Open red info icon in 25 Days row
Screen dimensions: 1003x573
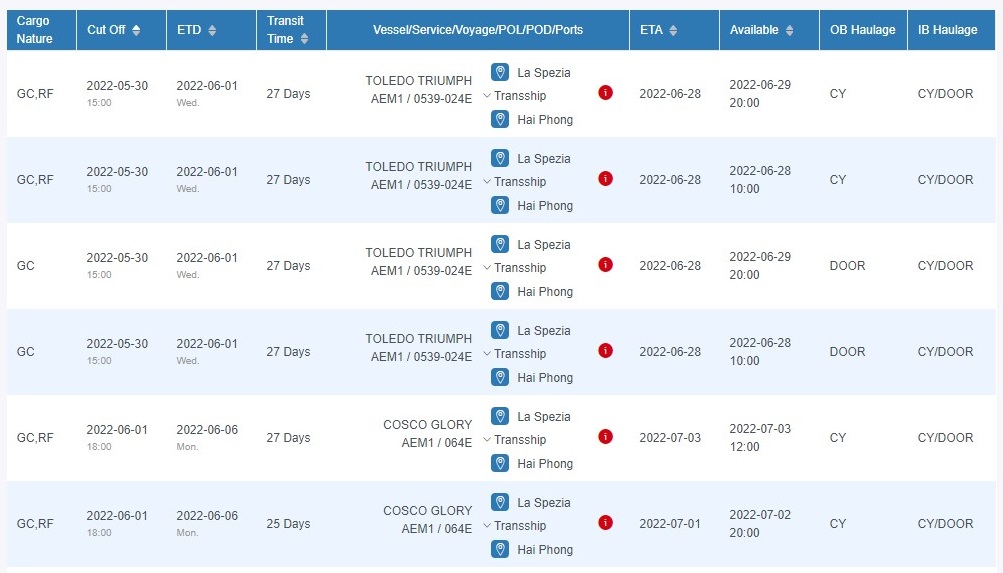click(605, 523)
